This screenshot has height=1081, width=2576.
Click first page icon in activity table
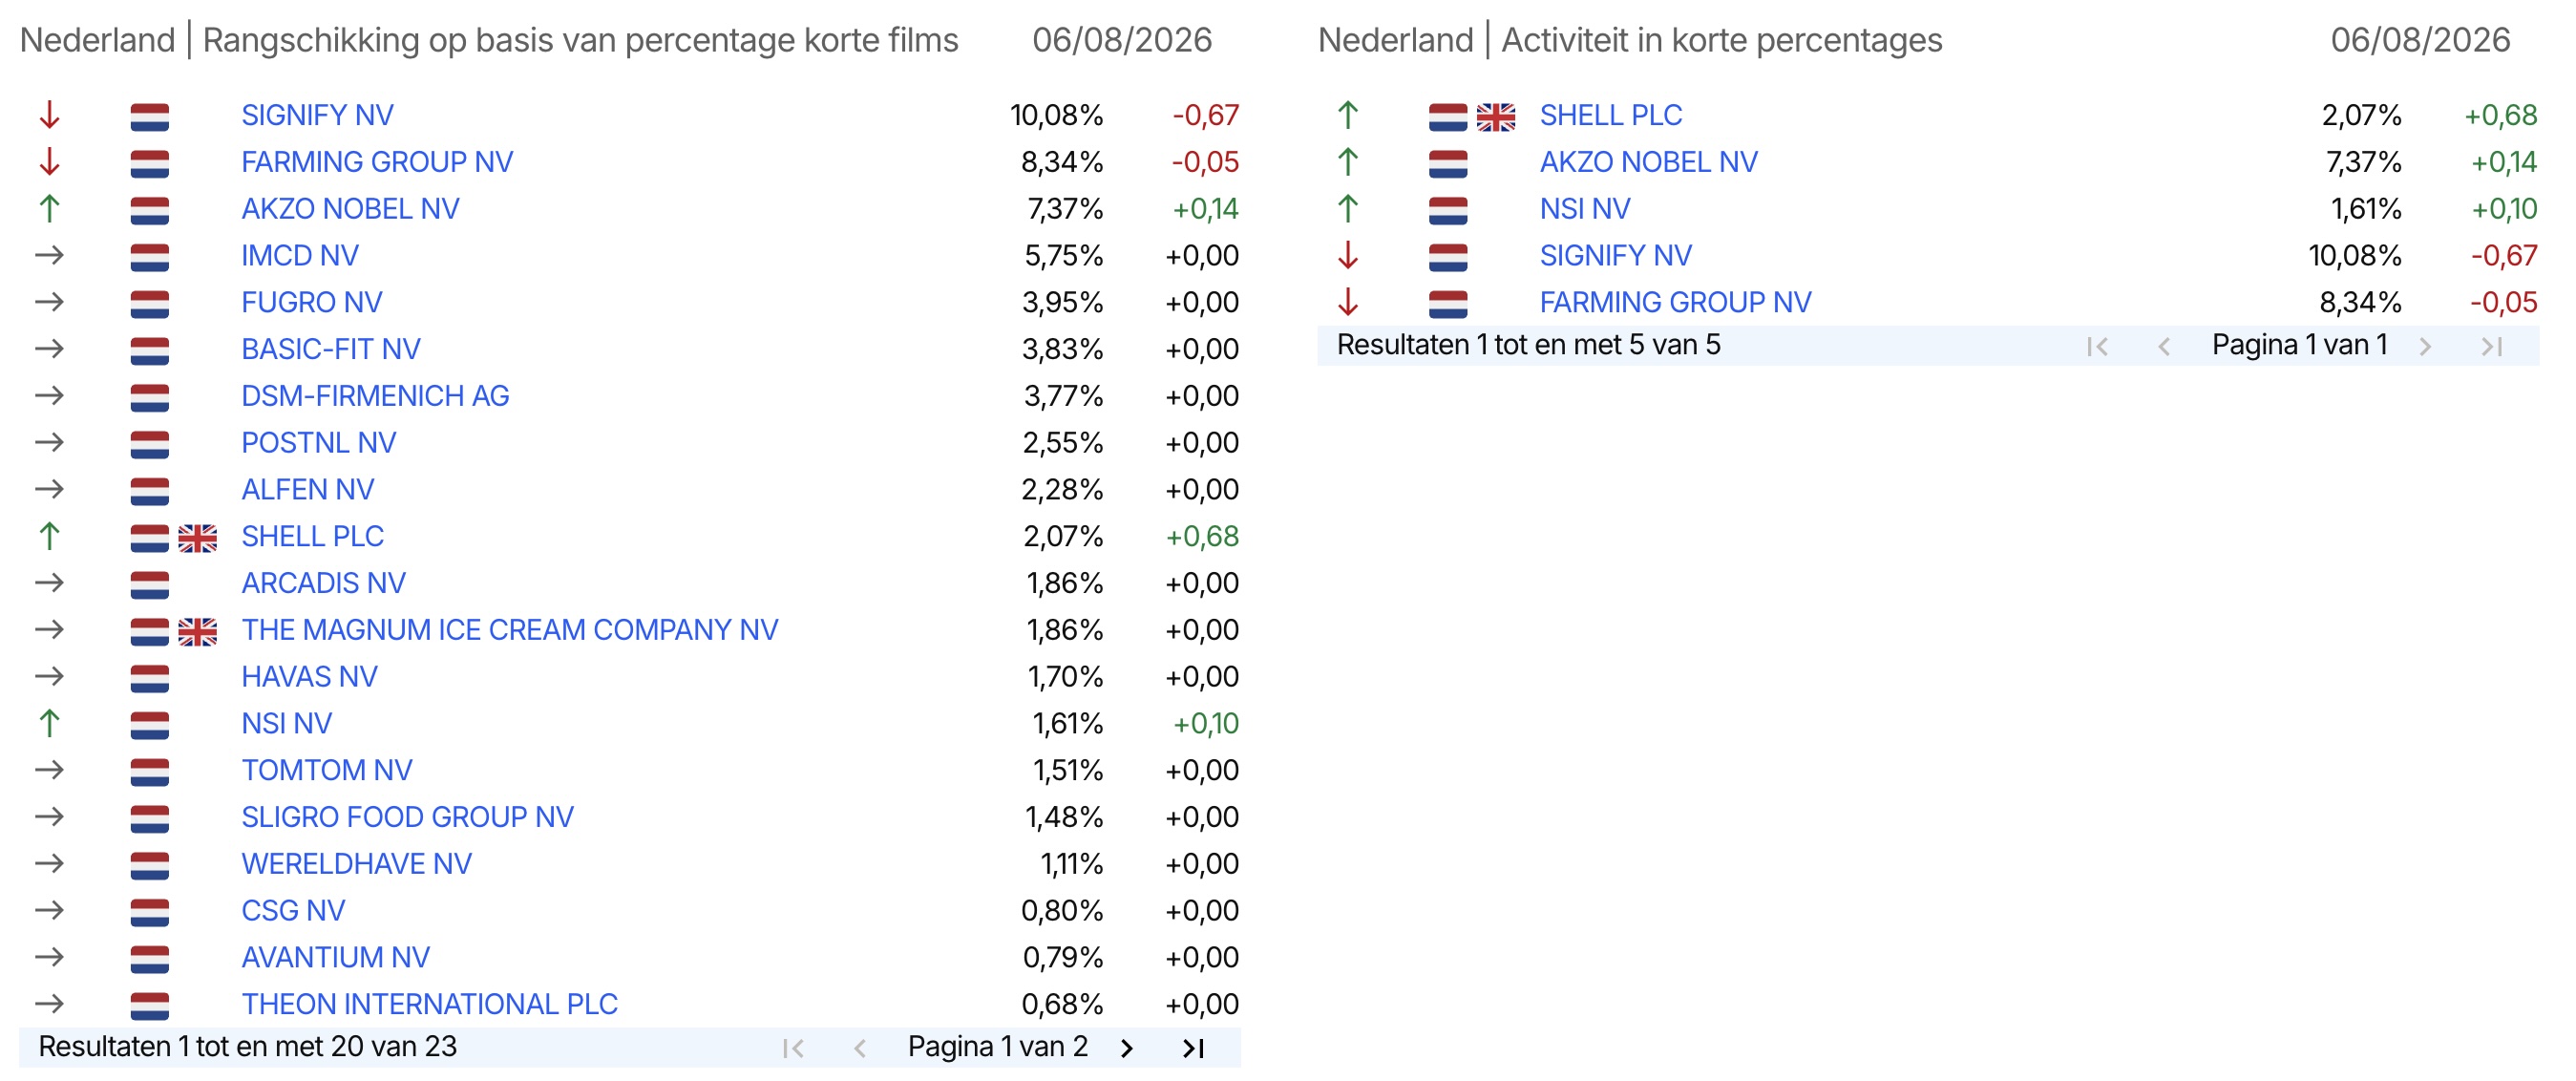click(x=2098, y=346)
